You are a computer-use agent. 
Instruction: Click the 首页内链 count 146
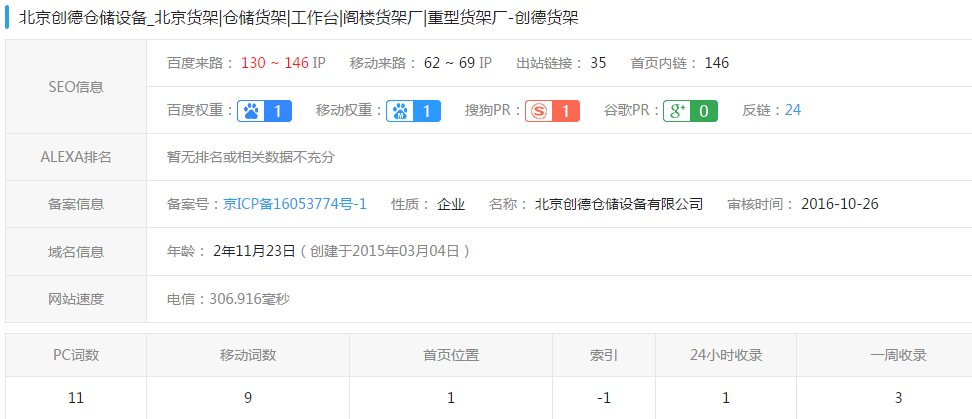pyautogui.click(x=716, y=63)
